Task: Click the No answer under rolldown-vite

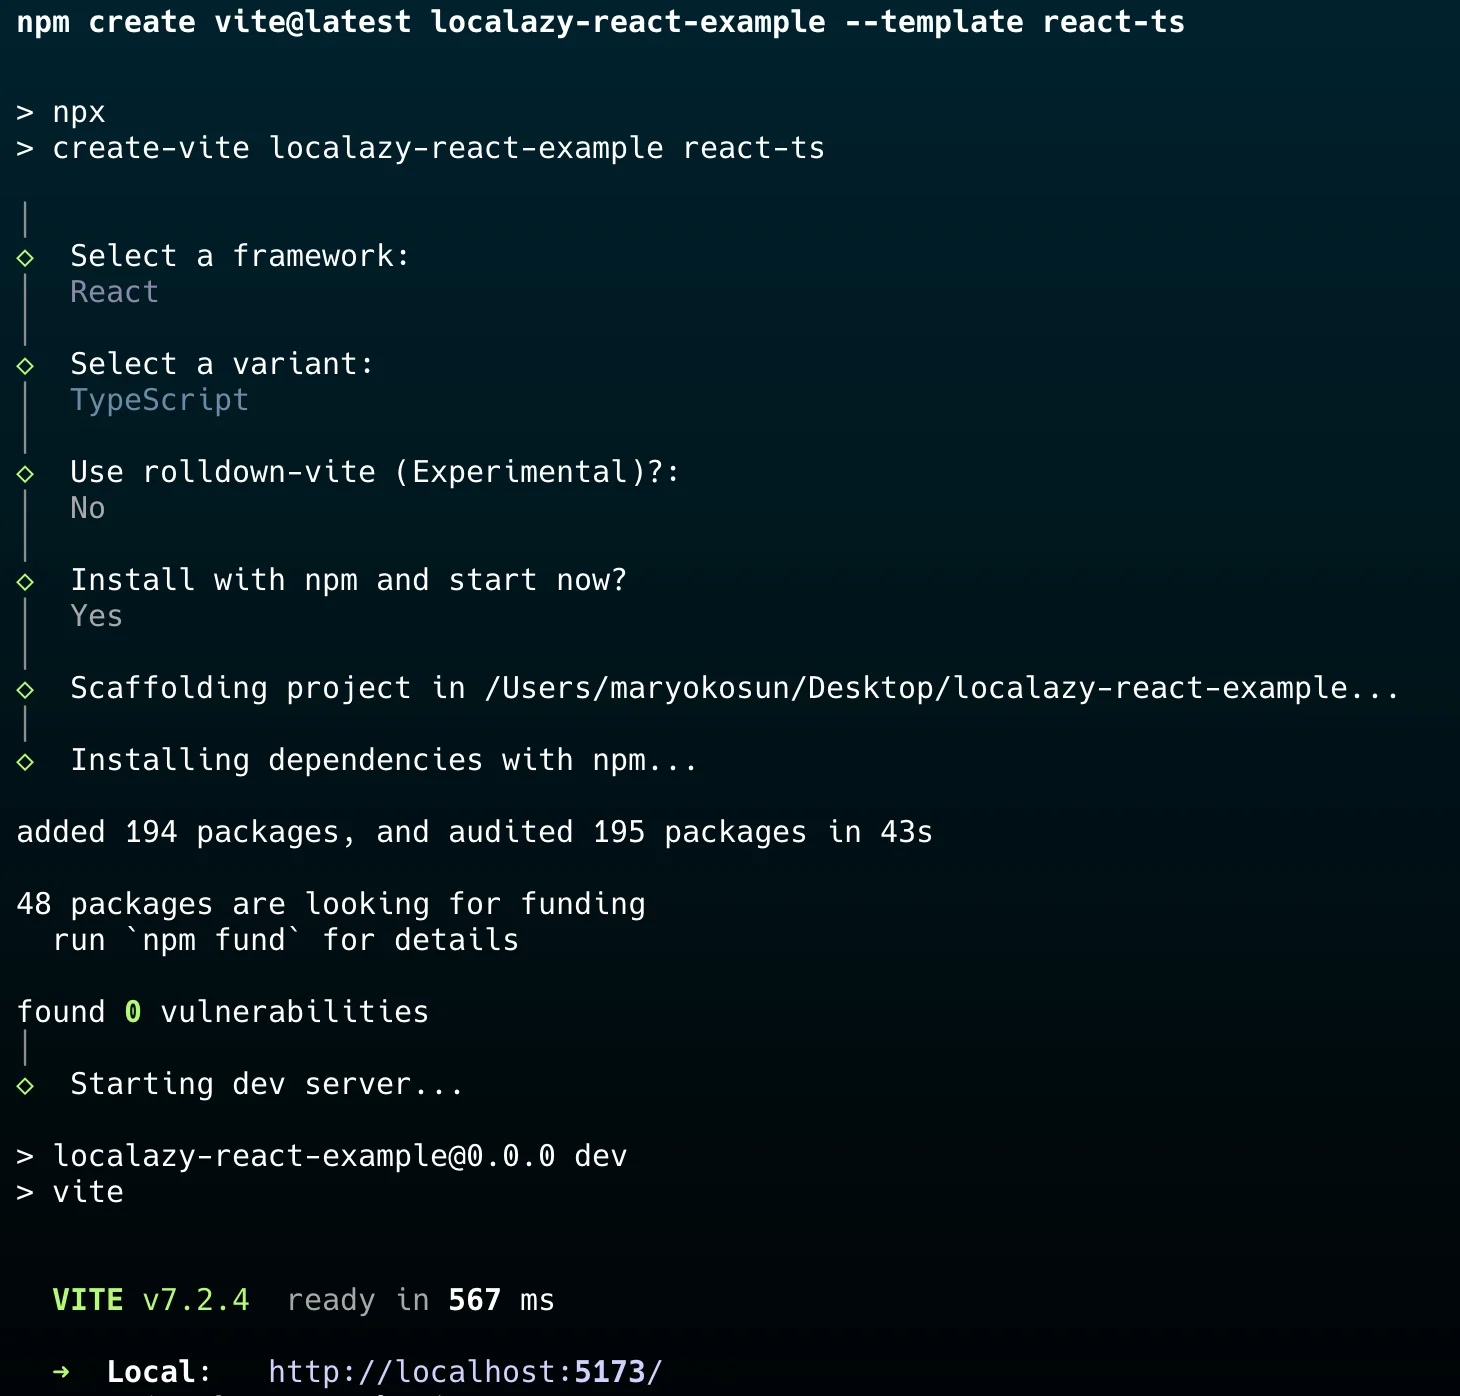Action: click(x=88, y=508)
